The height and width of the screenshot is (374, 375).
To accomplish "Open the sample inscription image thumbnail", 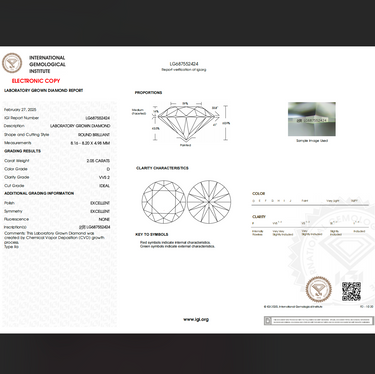I will [312, 119].
